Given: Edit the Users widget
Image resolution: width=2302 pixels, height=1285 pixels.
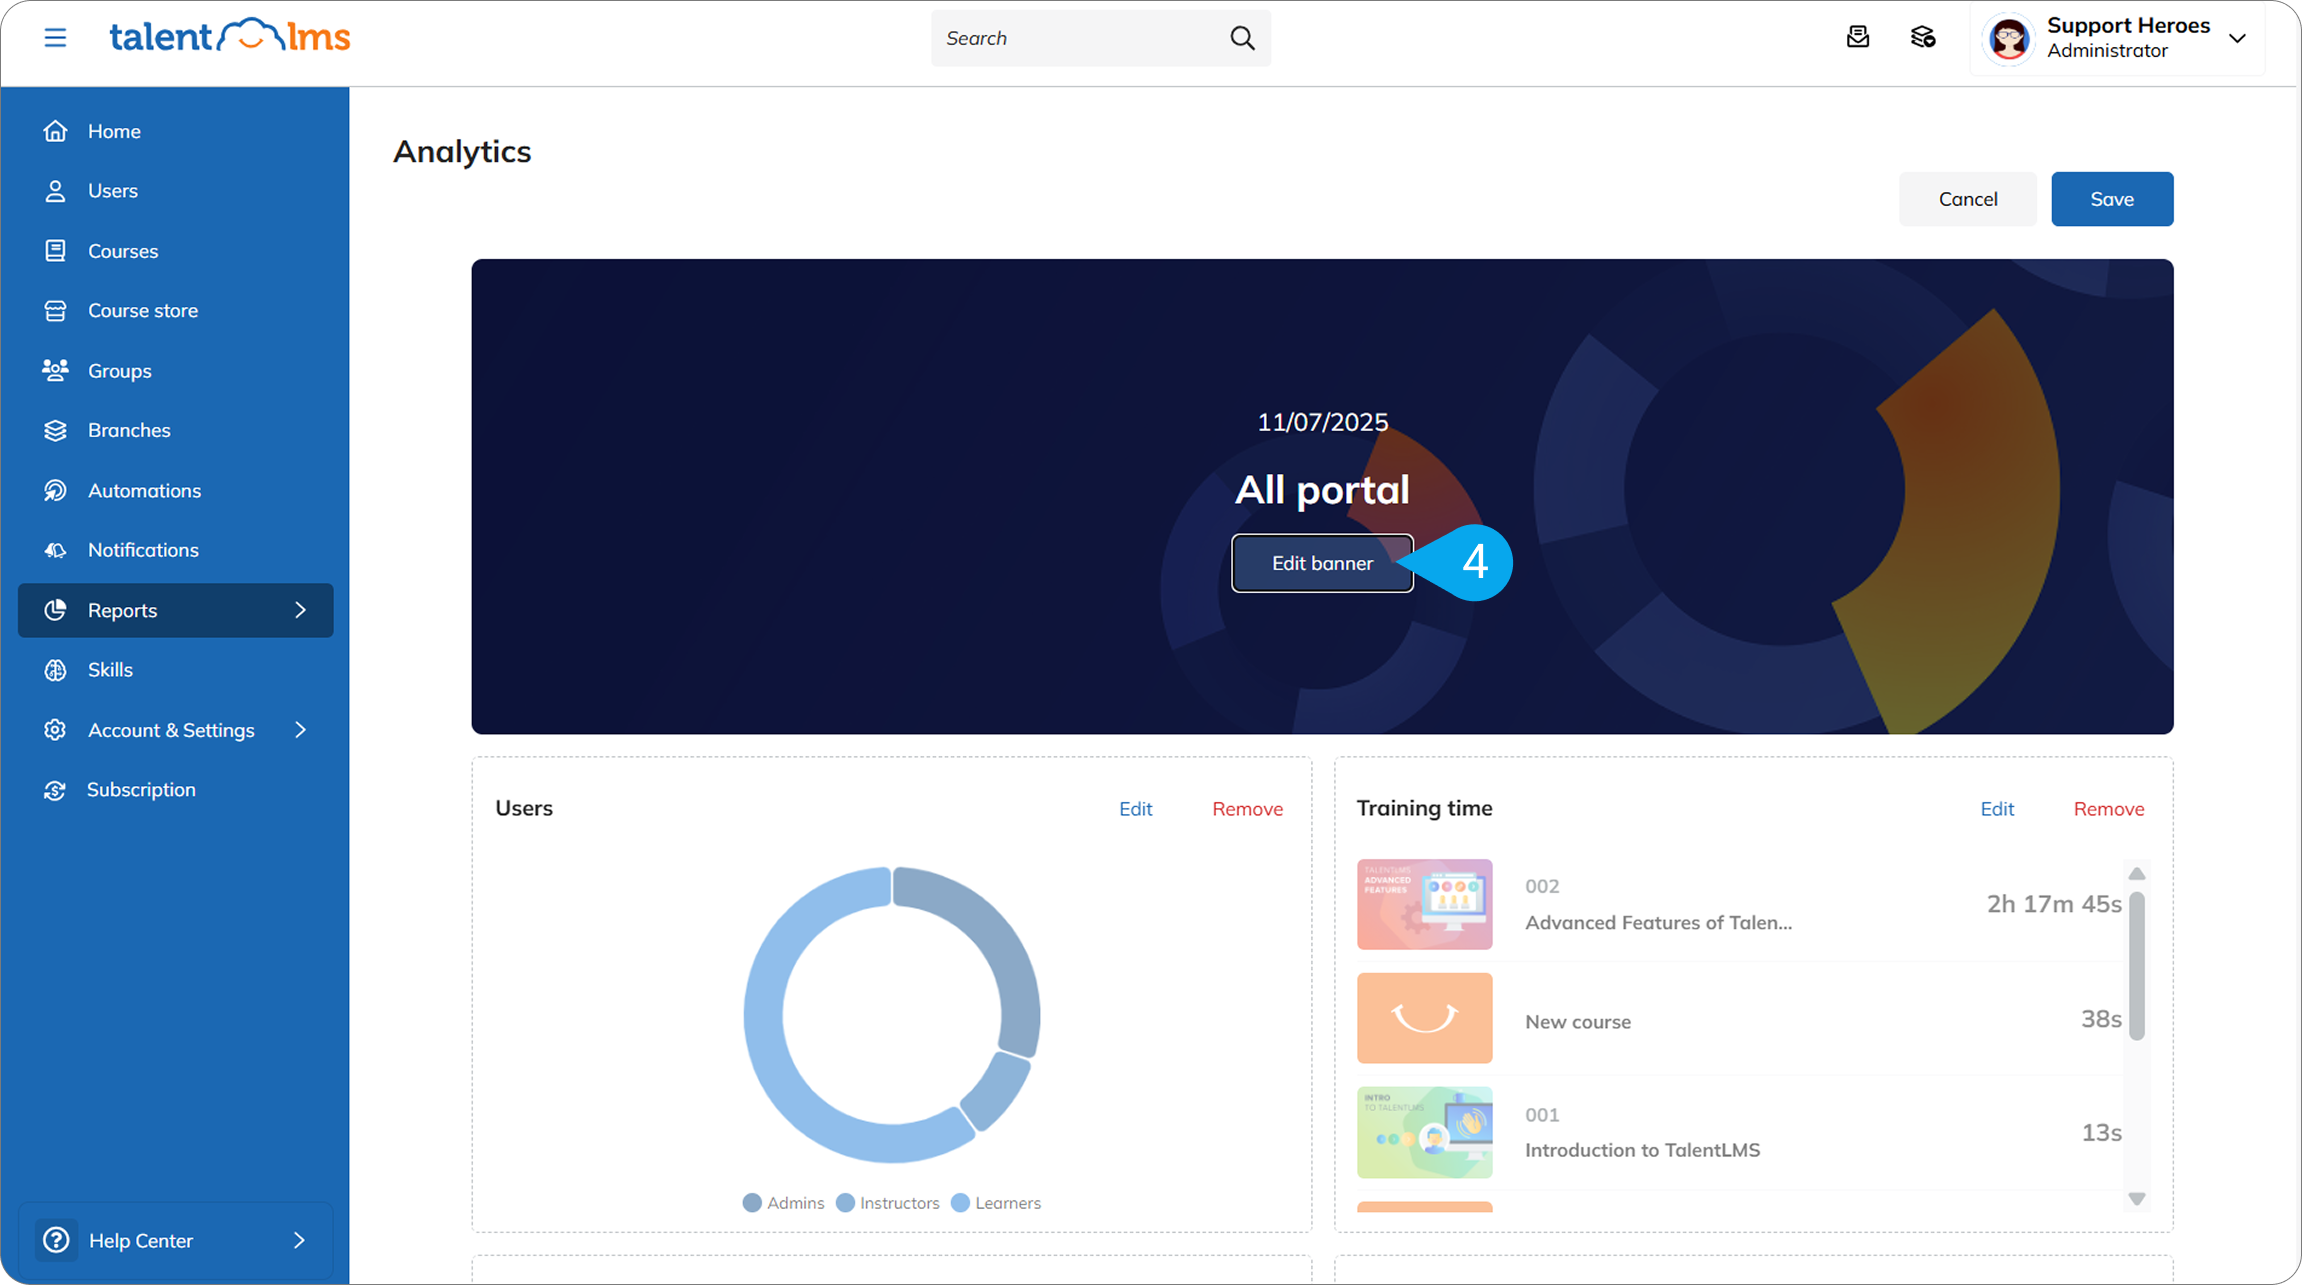Looking at the screenshot, I should (x=1135, y=809).
